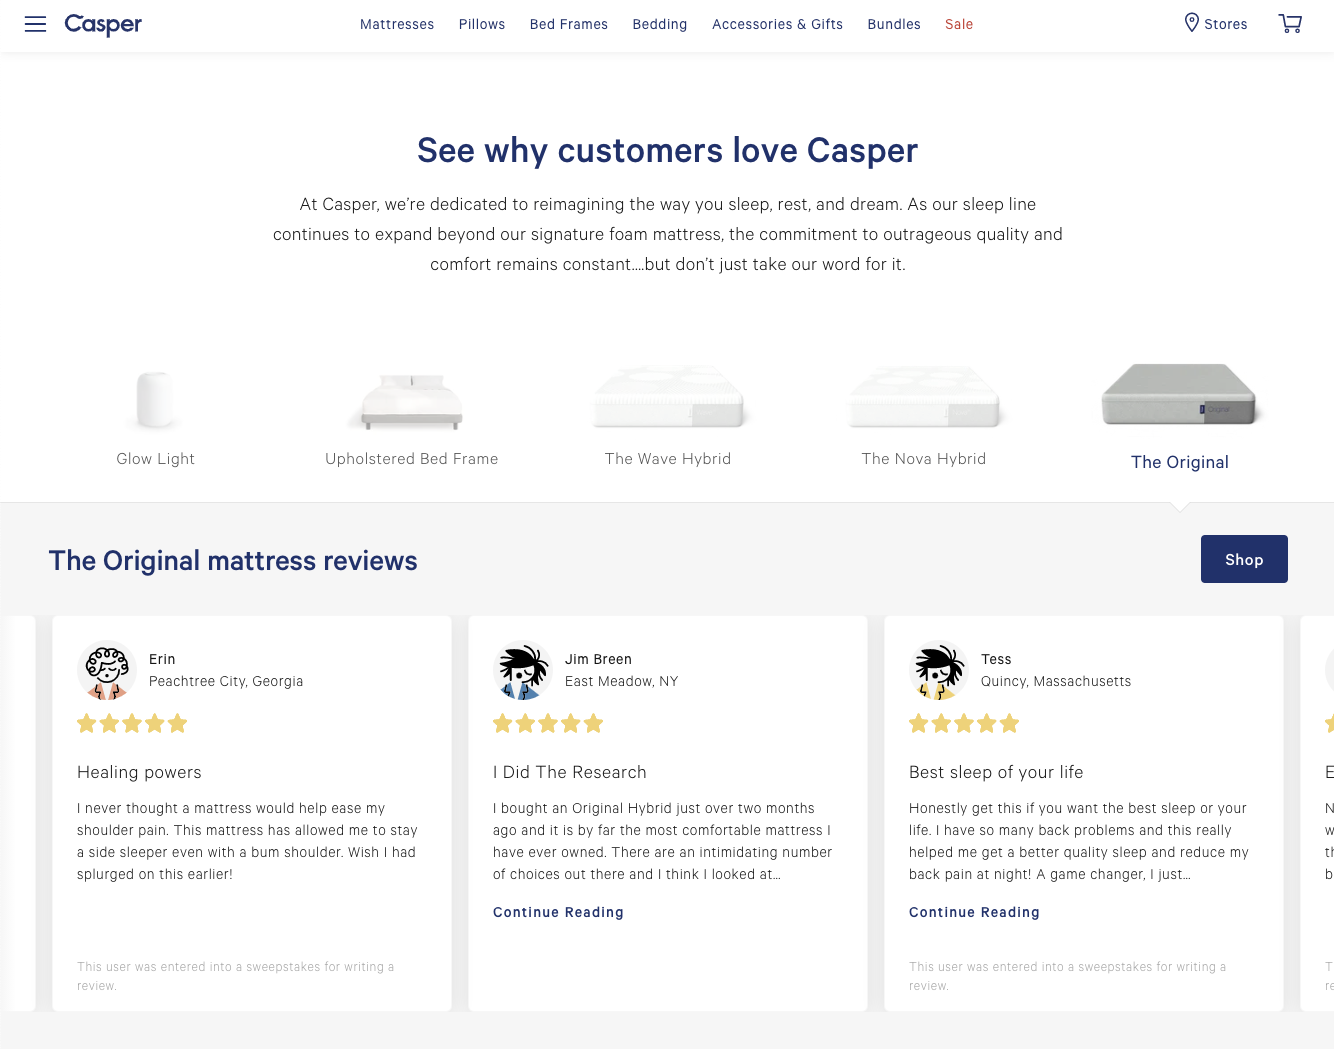Image resolution: width=1334 pixels, height=1049 pixels.
Task: Visit the Sale link
Action: pyautogui.click(x=959, y=24)
